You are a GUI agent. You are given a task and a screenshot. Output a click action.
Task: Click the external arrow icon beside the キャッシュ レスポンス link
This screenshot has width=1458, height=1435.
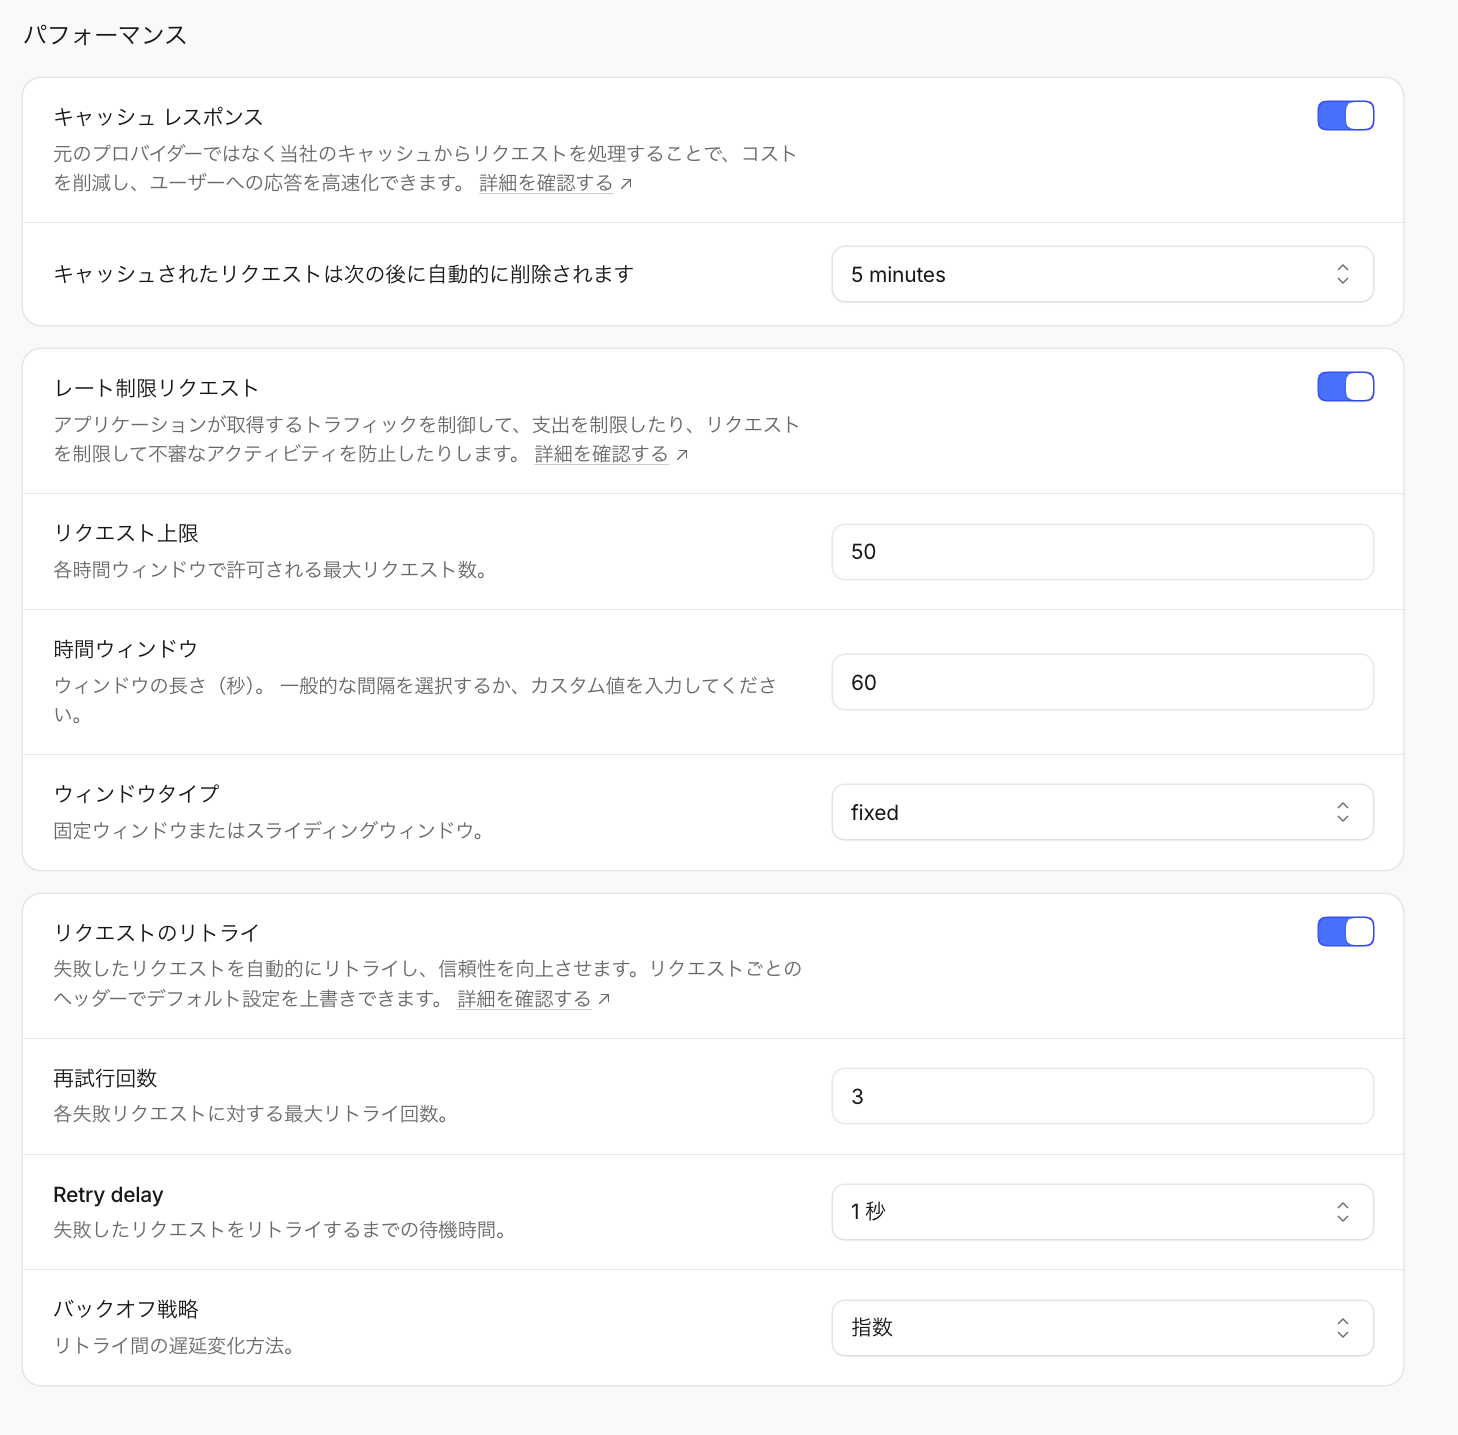(x=626, y=184)
